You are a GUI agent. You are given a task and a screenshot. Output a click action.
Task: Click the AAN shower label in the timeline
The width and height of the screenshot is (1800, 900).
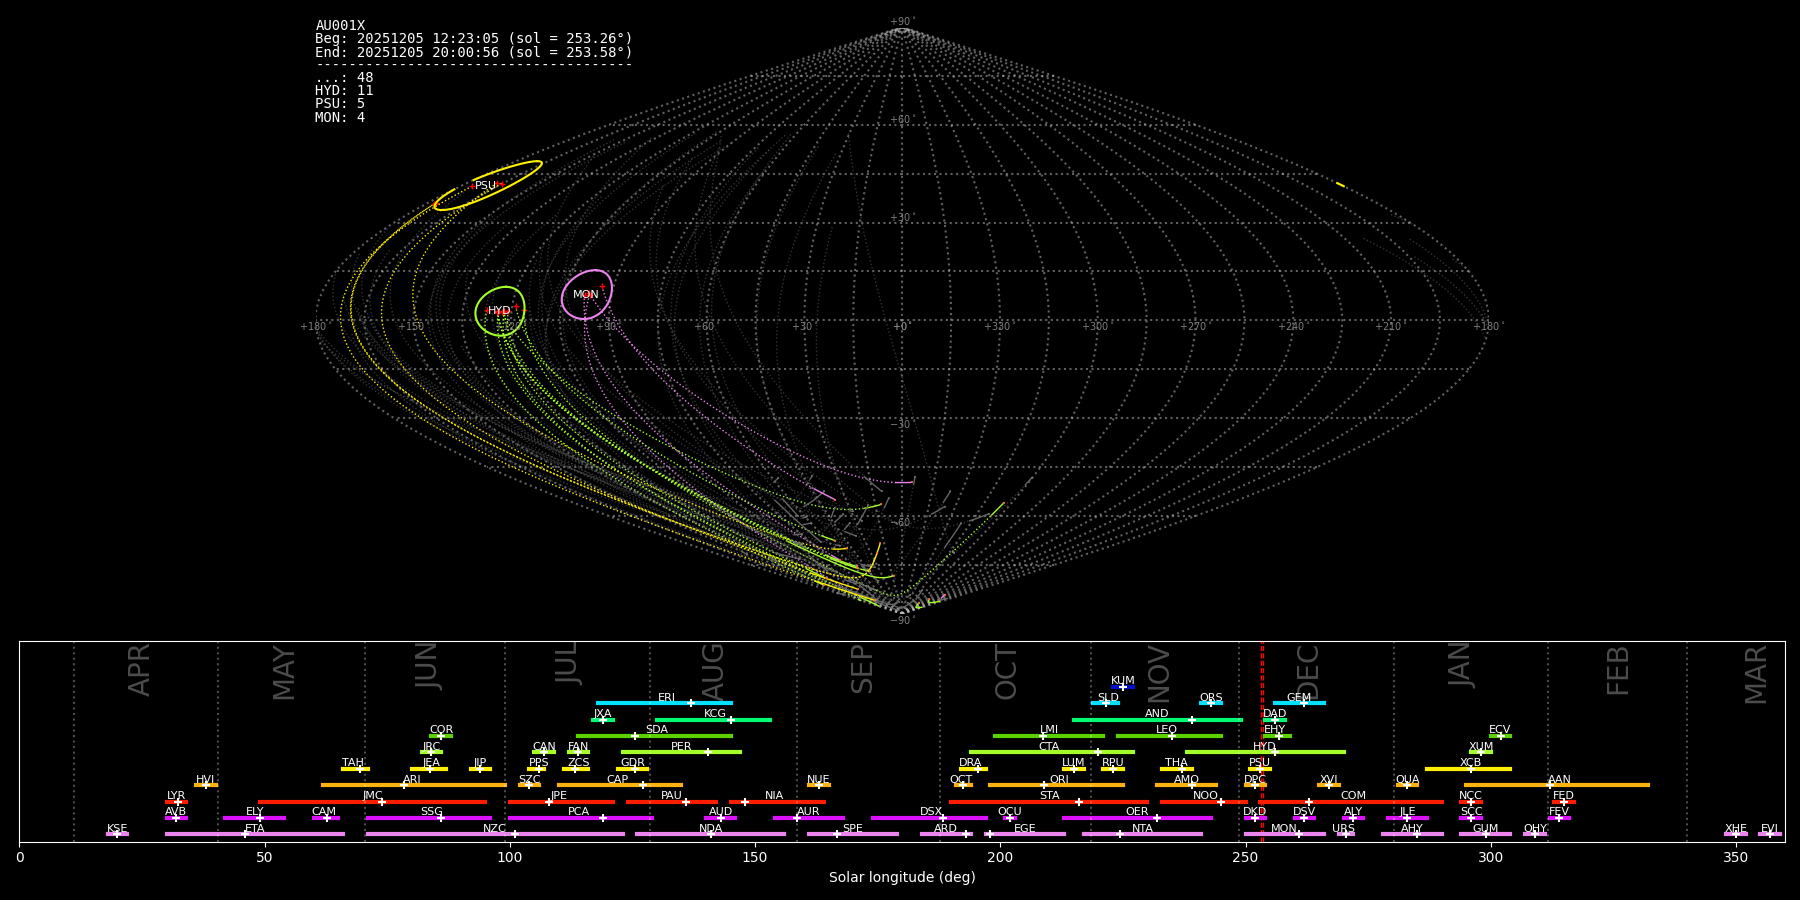(x=1560, y=780)
